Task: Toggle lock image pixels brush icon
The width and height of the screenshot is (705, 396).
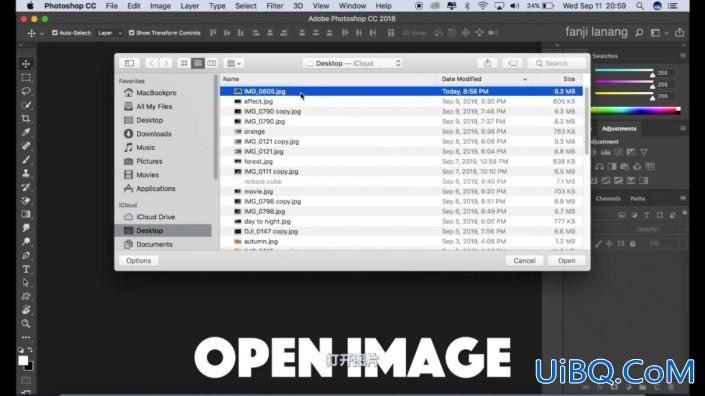Action: (x=598, y=244)
